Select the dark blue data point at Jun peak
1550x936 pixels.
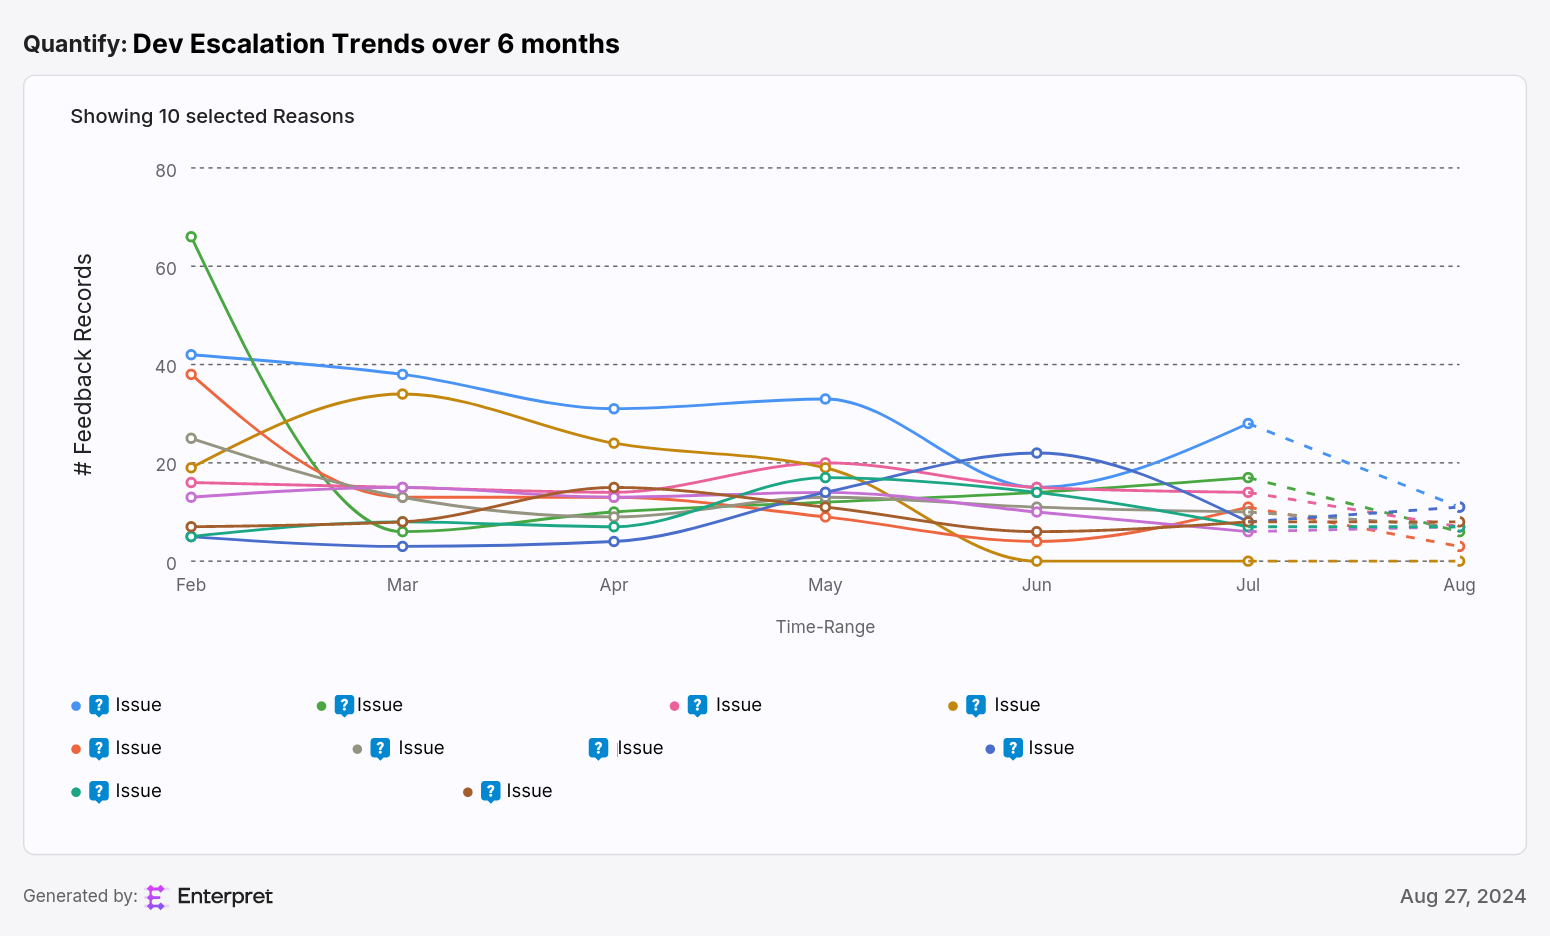tap(1037, 453)
